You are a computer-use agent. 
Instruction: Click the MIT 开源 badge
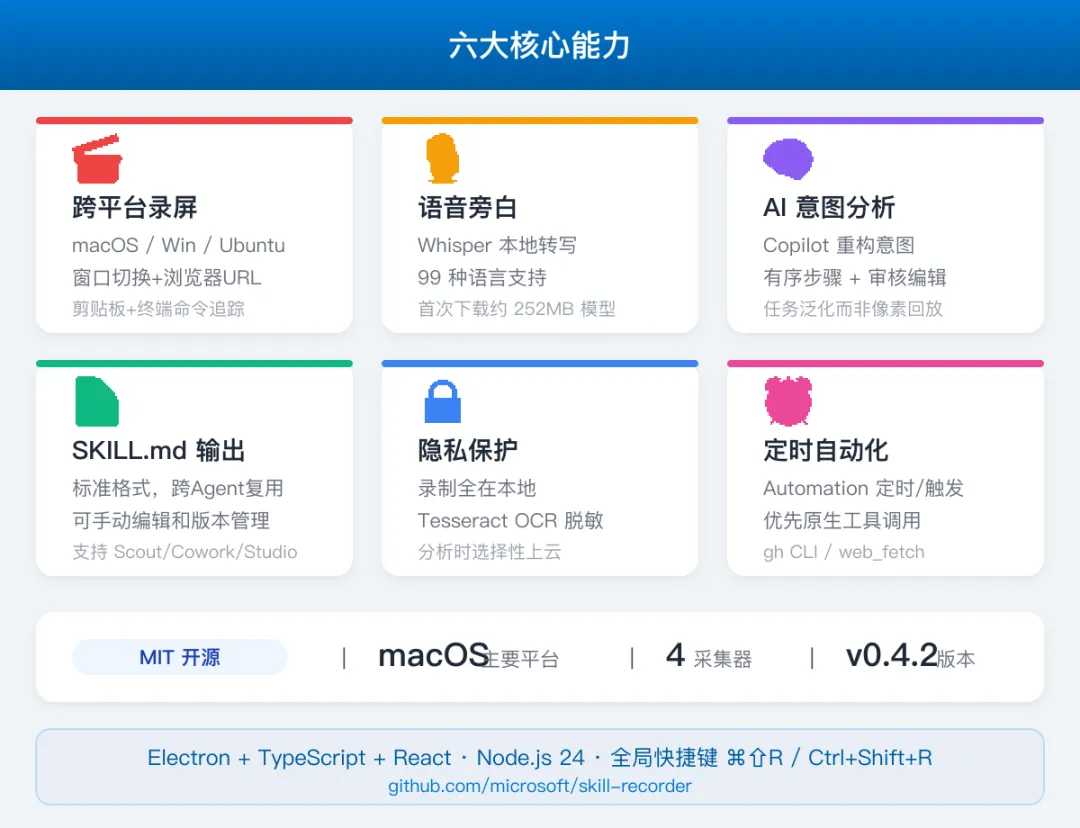click(x=180, y=657)
